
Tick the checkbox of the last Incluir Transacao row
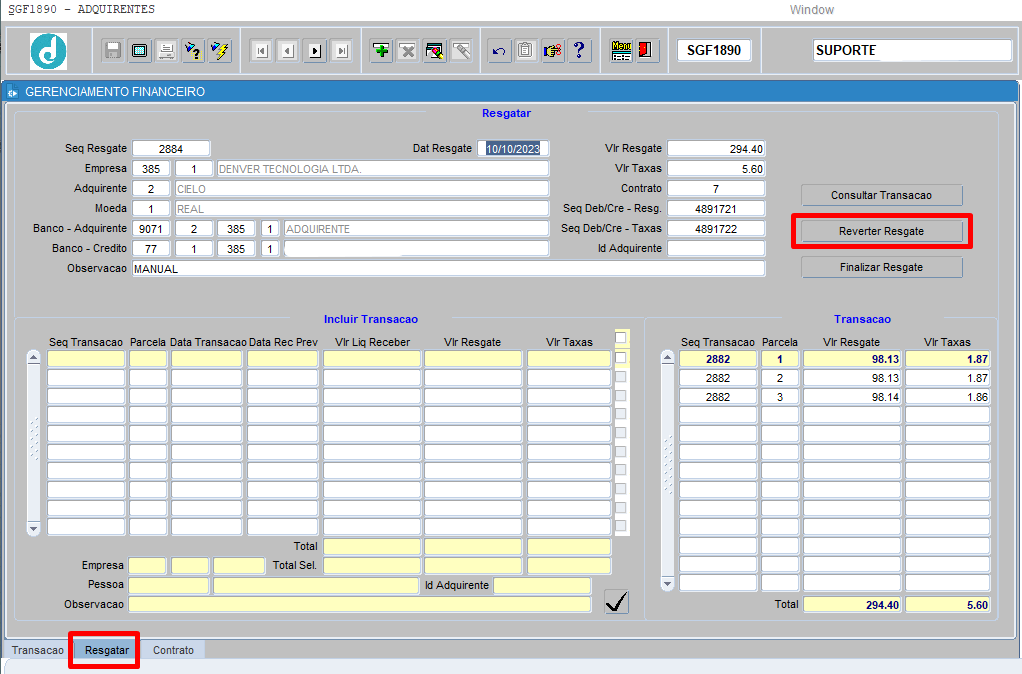click(620, 526)
